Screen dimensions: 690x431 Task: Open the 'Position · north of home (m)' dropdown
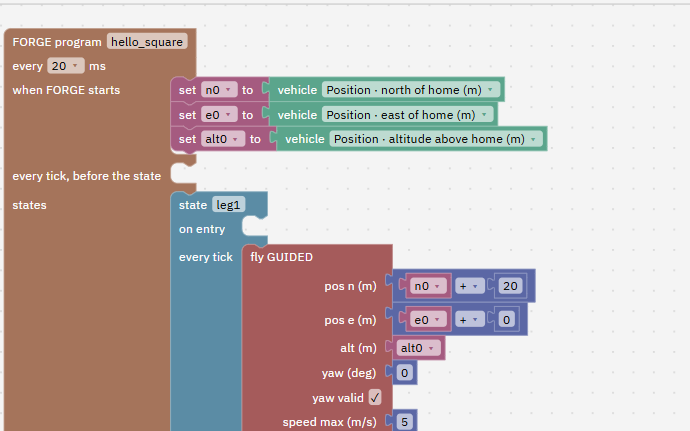tap(411, 90)
